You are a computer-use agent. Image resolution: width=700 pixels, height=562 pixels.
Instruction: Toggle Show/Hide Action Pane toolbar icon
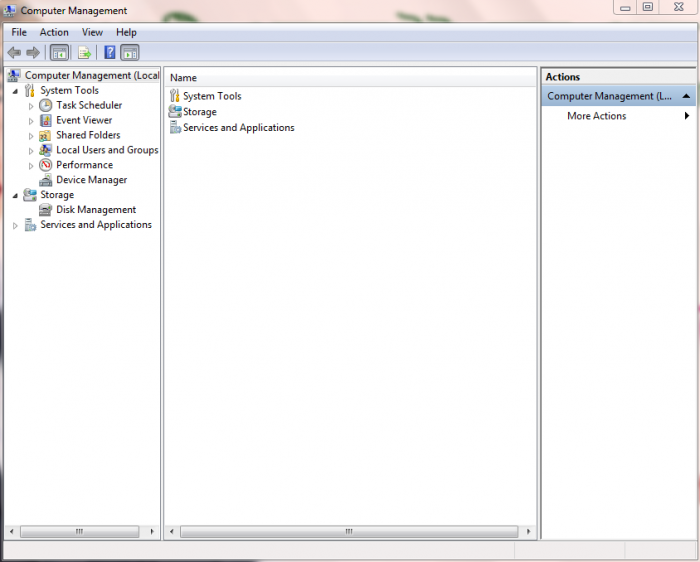[x=129, y=53]
